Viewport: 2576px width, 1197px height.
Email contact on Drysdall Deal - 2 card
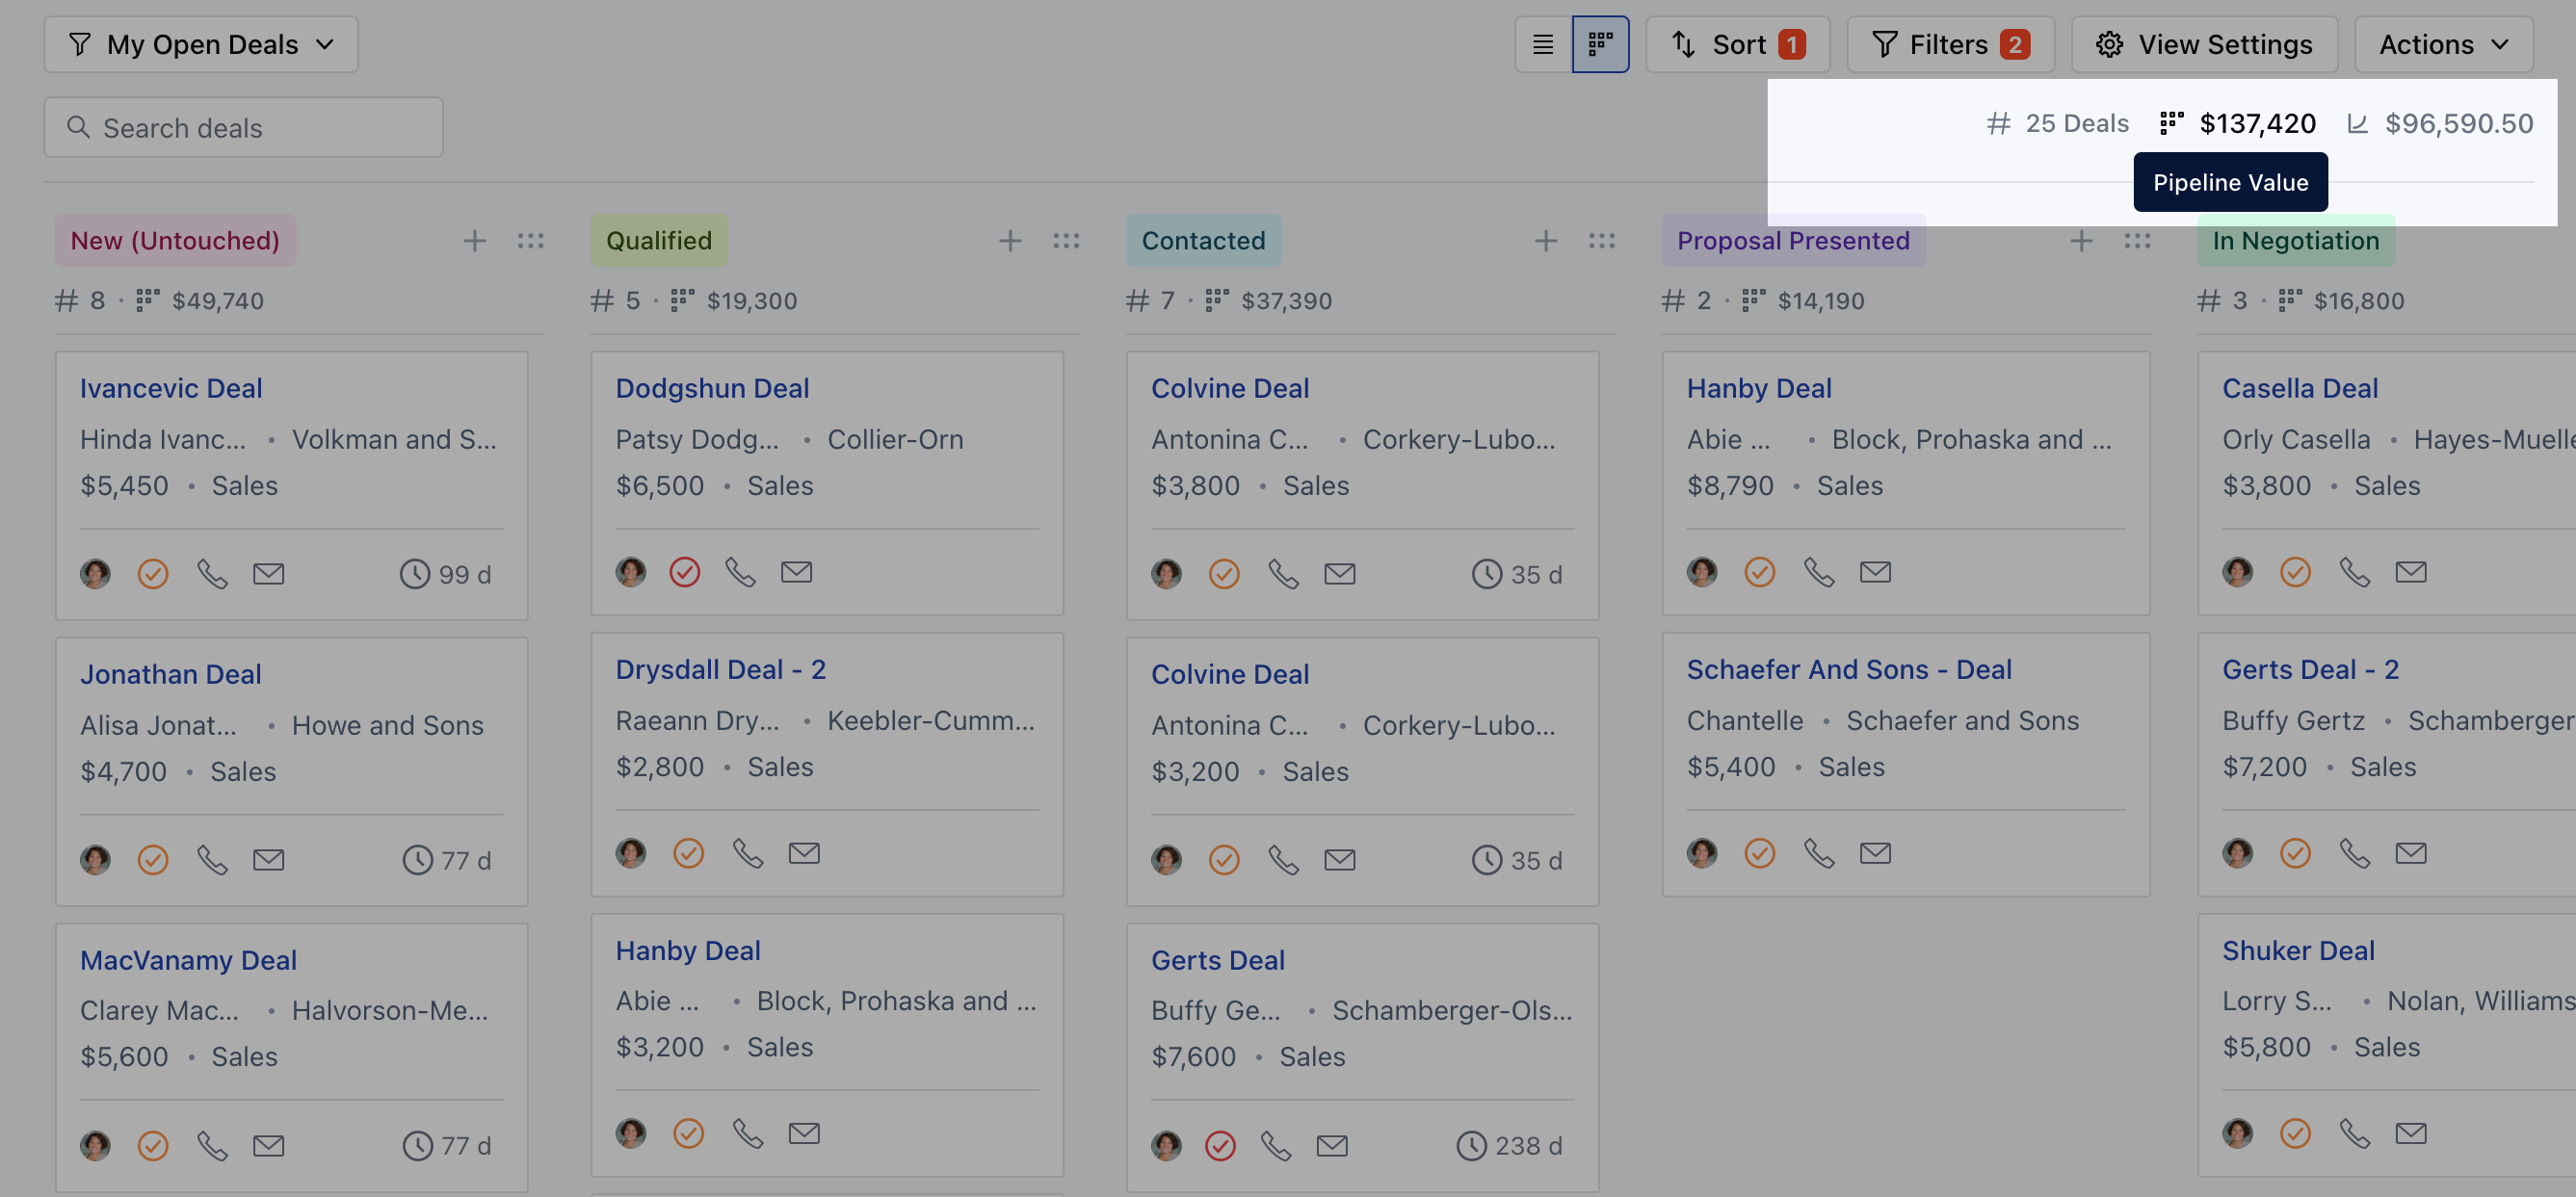pos(805,853)
